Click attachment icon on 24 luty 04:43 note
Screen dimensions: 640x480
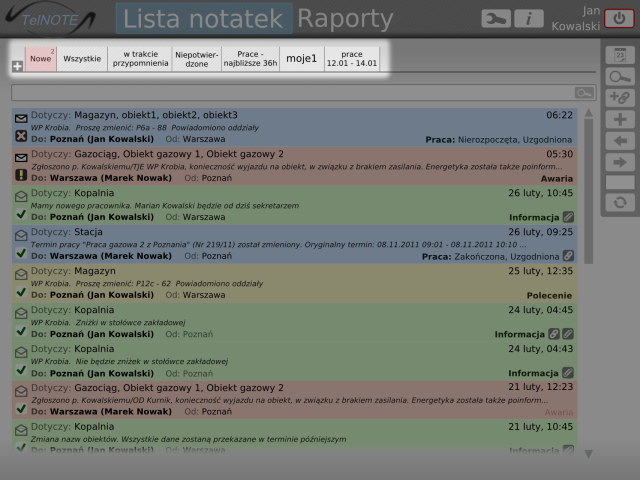point(568,373)
